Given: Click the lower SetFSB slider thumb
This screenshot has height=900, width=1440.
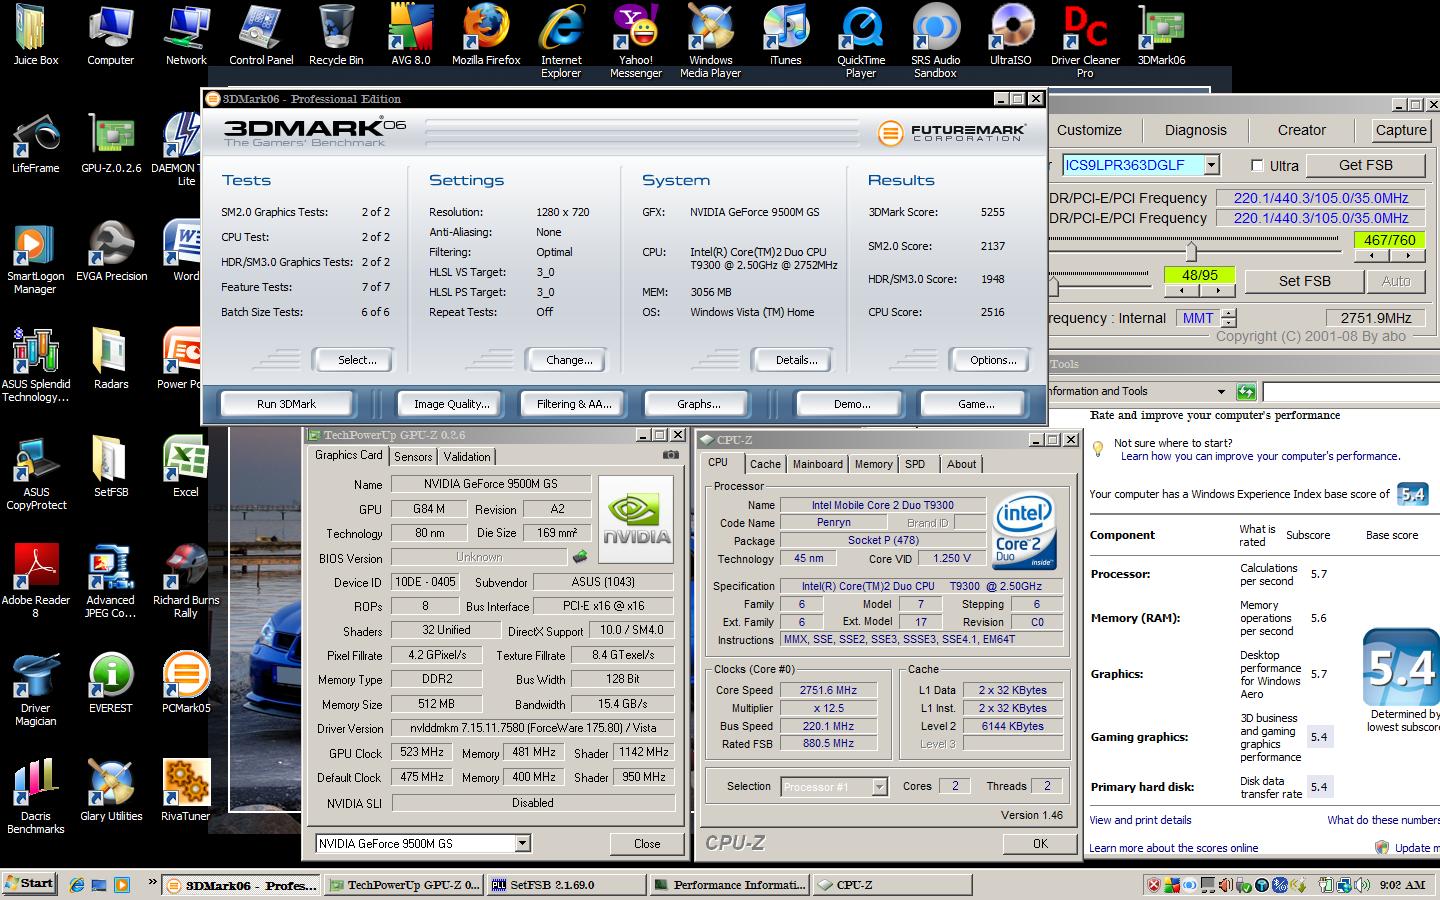Looking at the screenshot, I should point(1053,287).
